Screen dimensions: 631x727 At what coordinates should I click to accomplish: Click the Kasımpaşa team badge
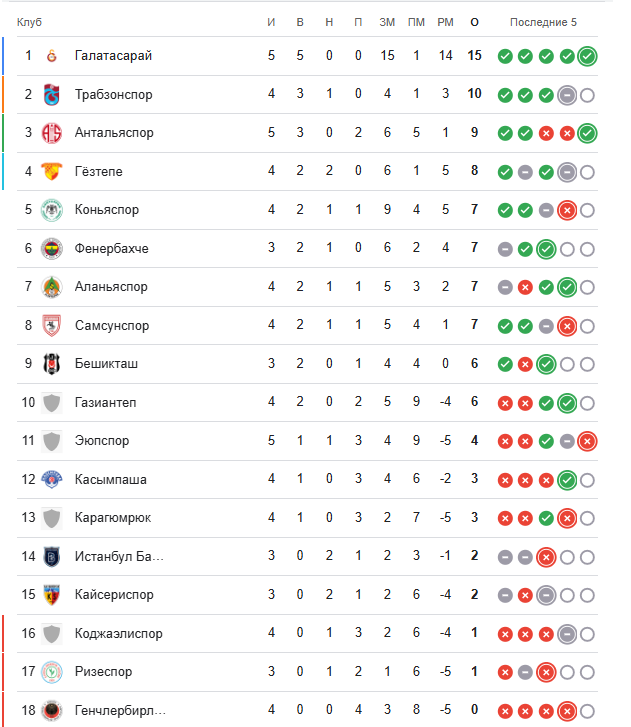pos(52,479)
